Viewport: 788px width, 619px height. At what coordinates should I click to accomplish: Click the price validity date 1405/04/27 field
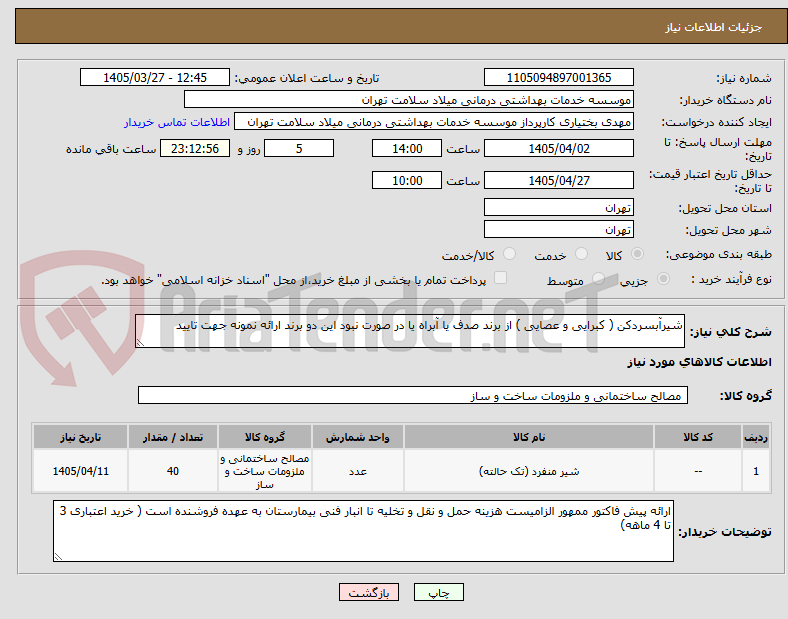tap(559, 180)
